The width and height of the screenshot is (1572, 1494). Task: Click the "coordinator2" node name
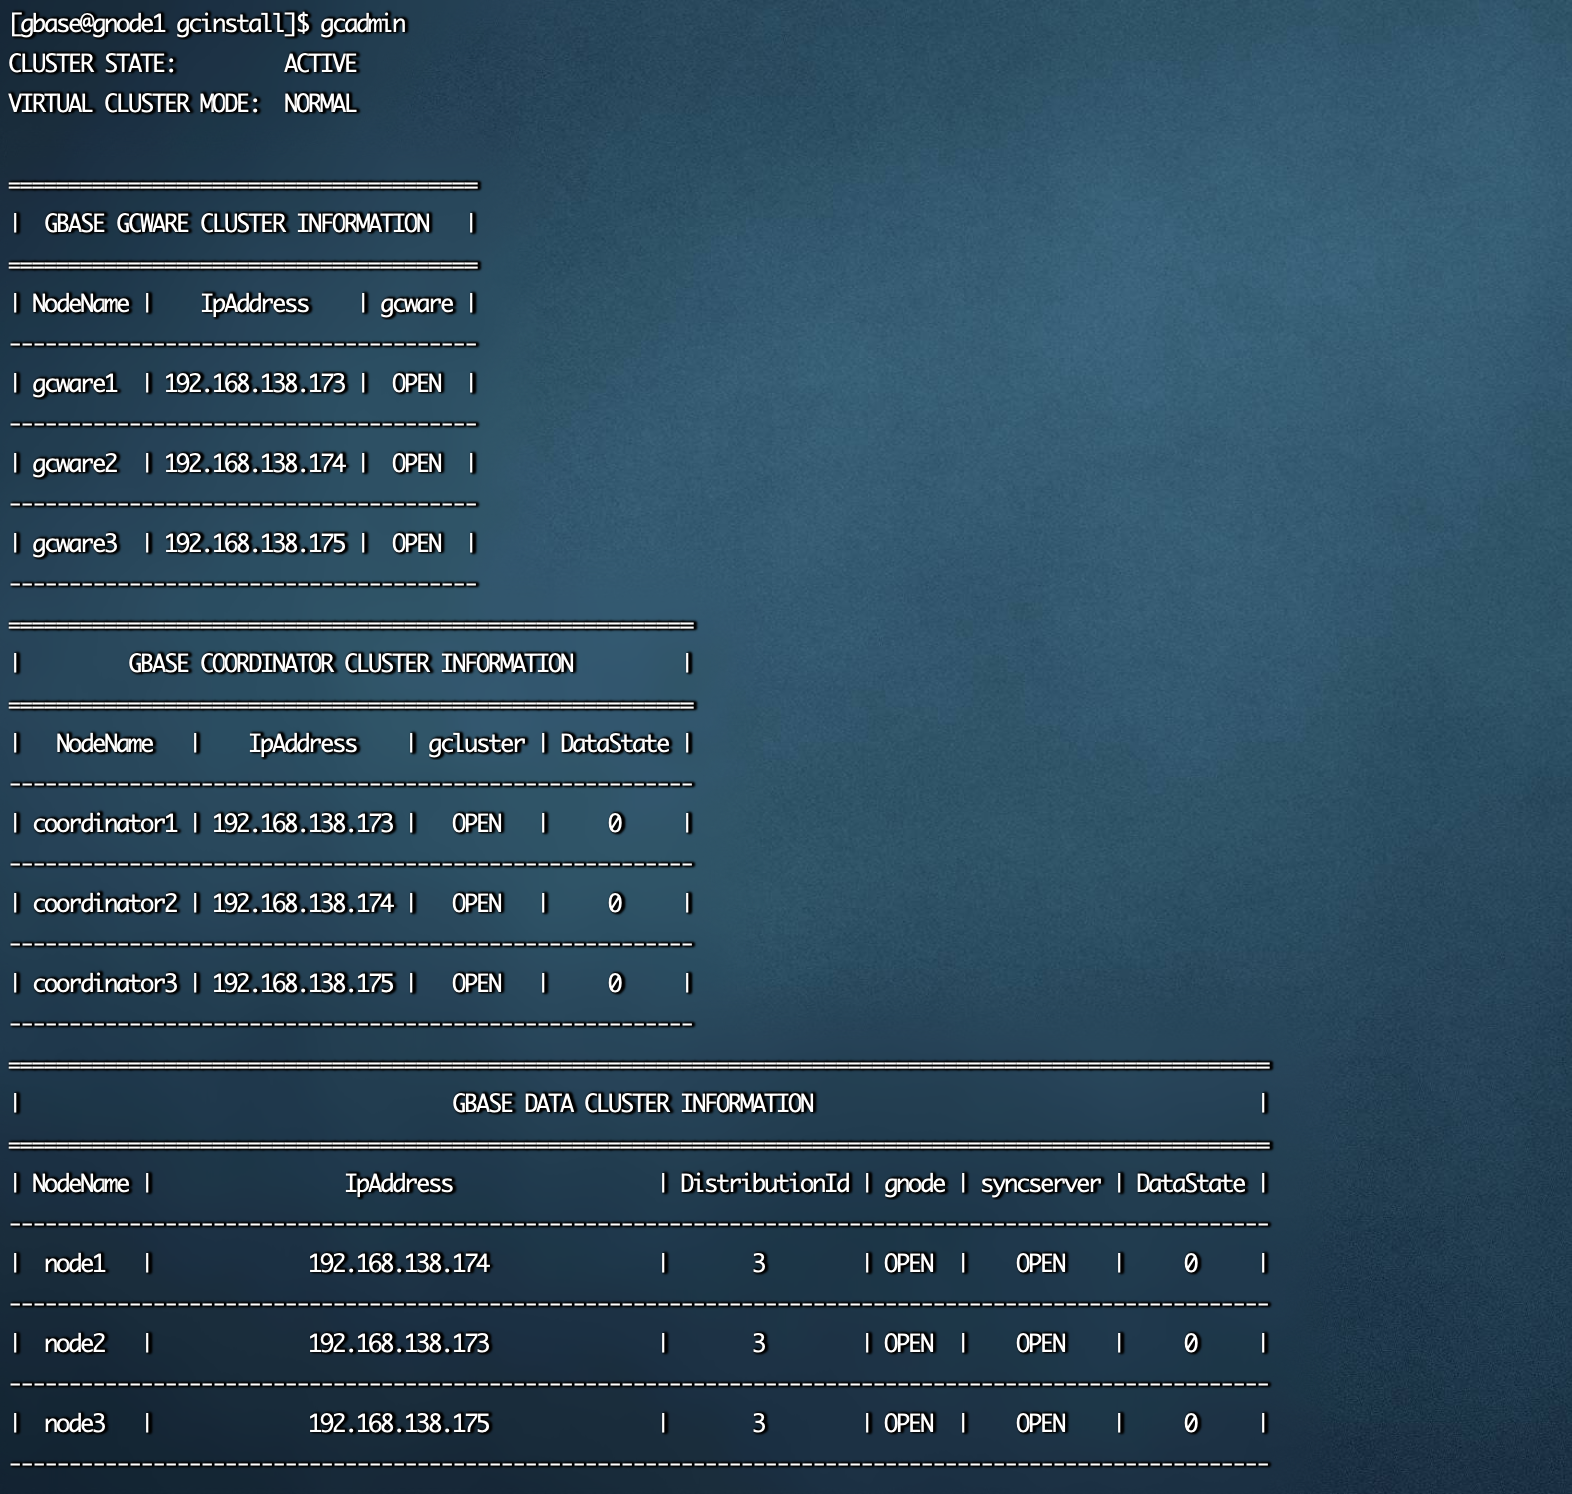[105, 904]
